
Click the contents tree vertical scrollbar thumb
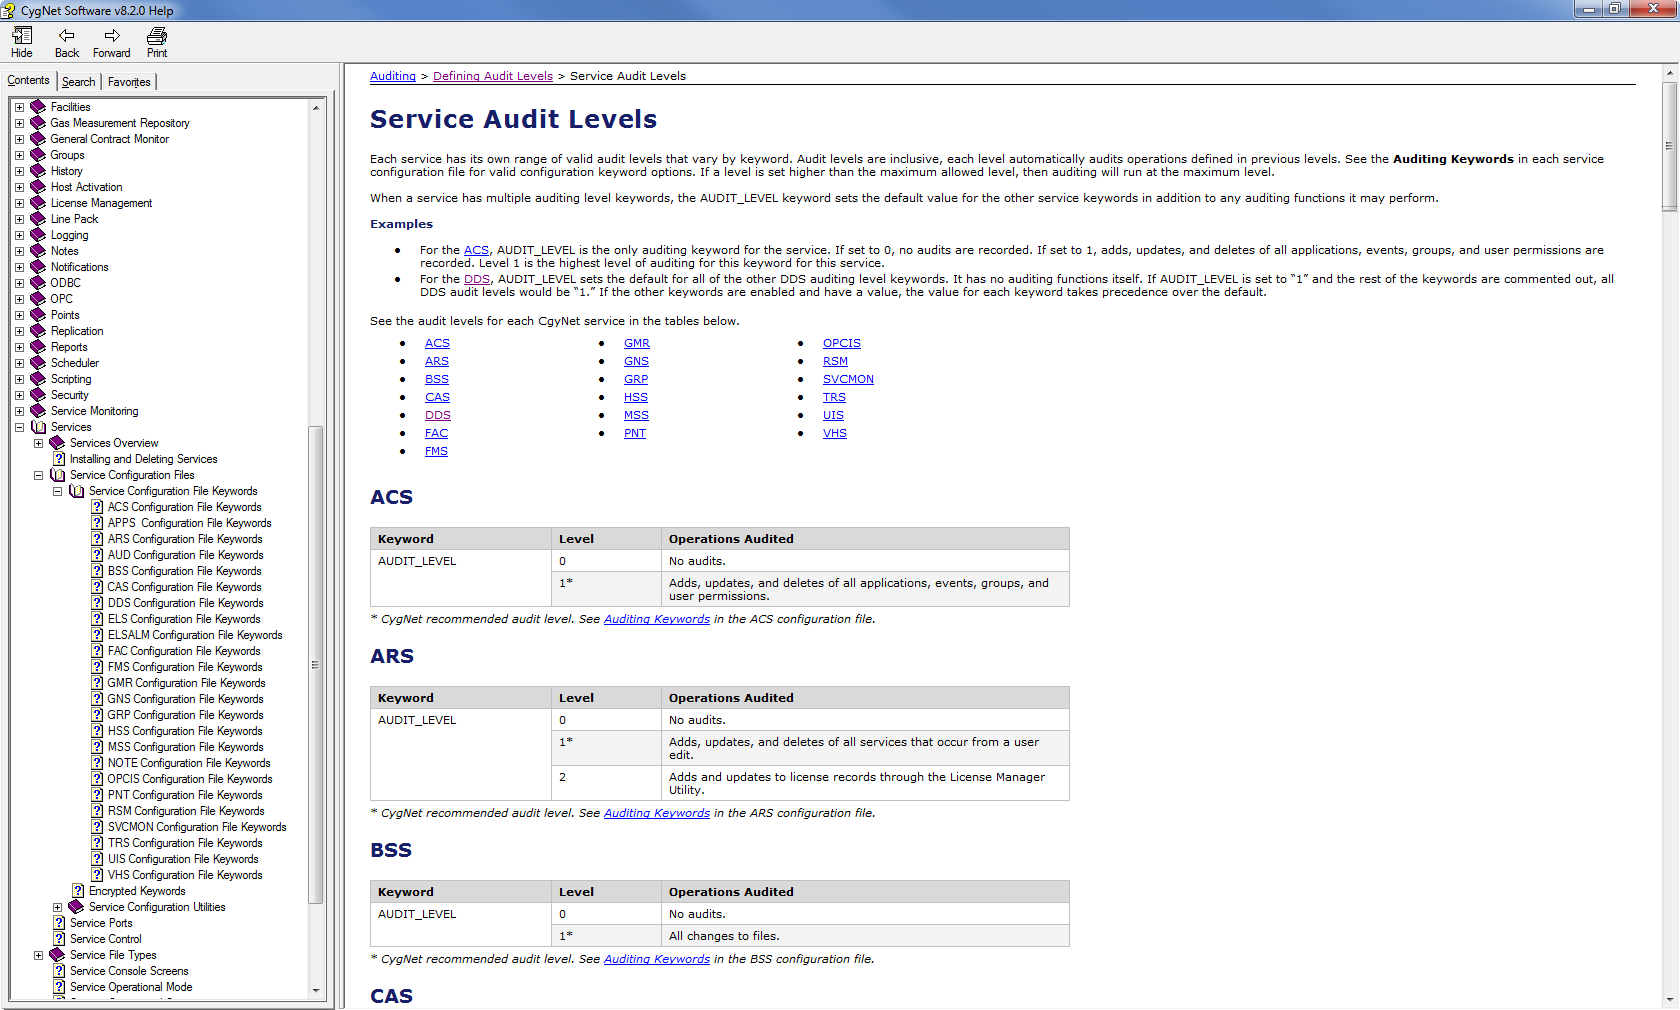click(x=316, y=664)
